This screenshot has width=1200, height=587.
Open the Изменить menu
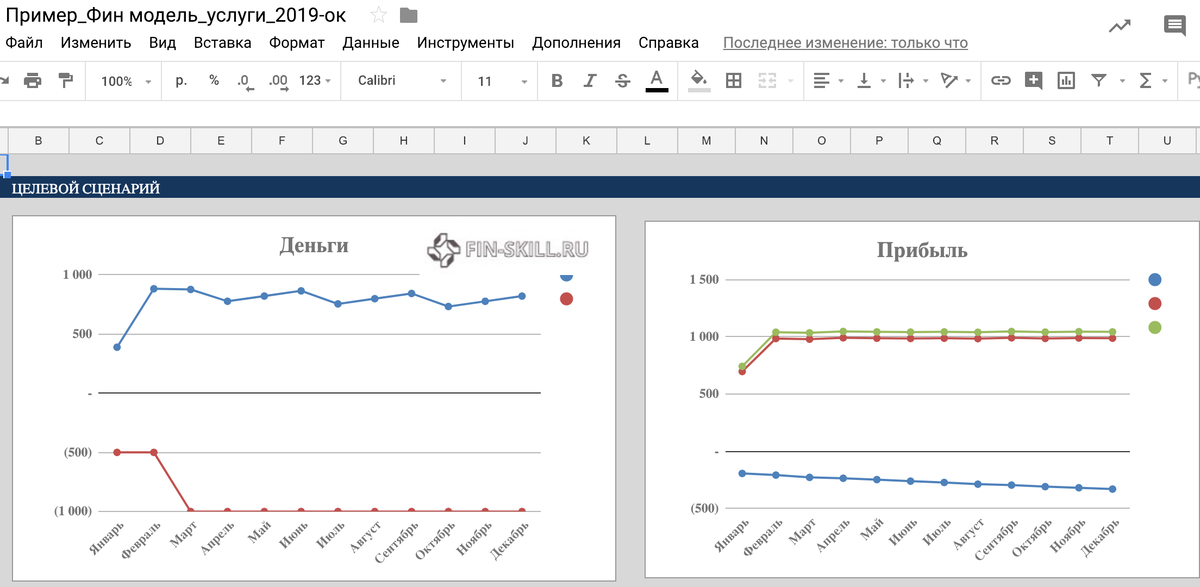96,43
